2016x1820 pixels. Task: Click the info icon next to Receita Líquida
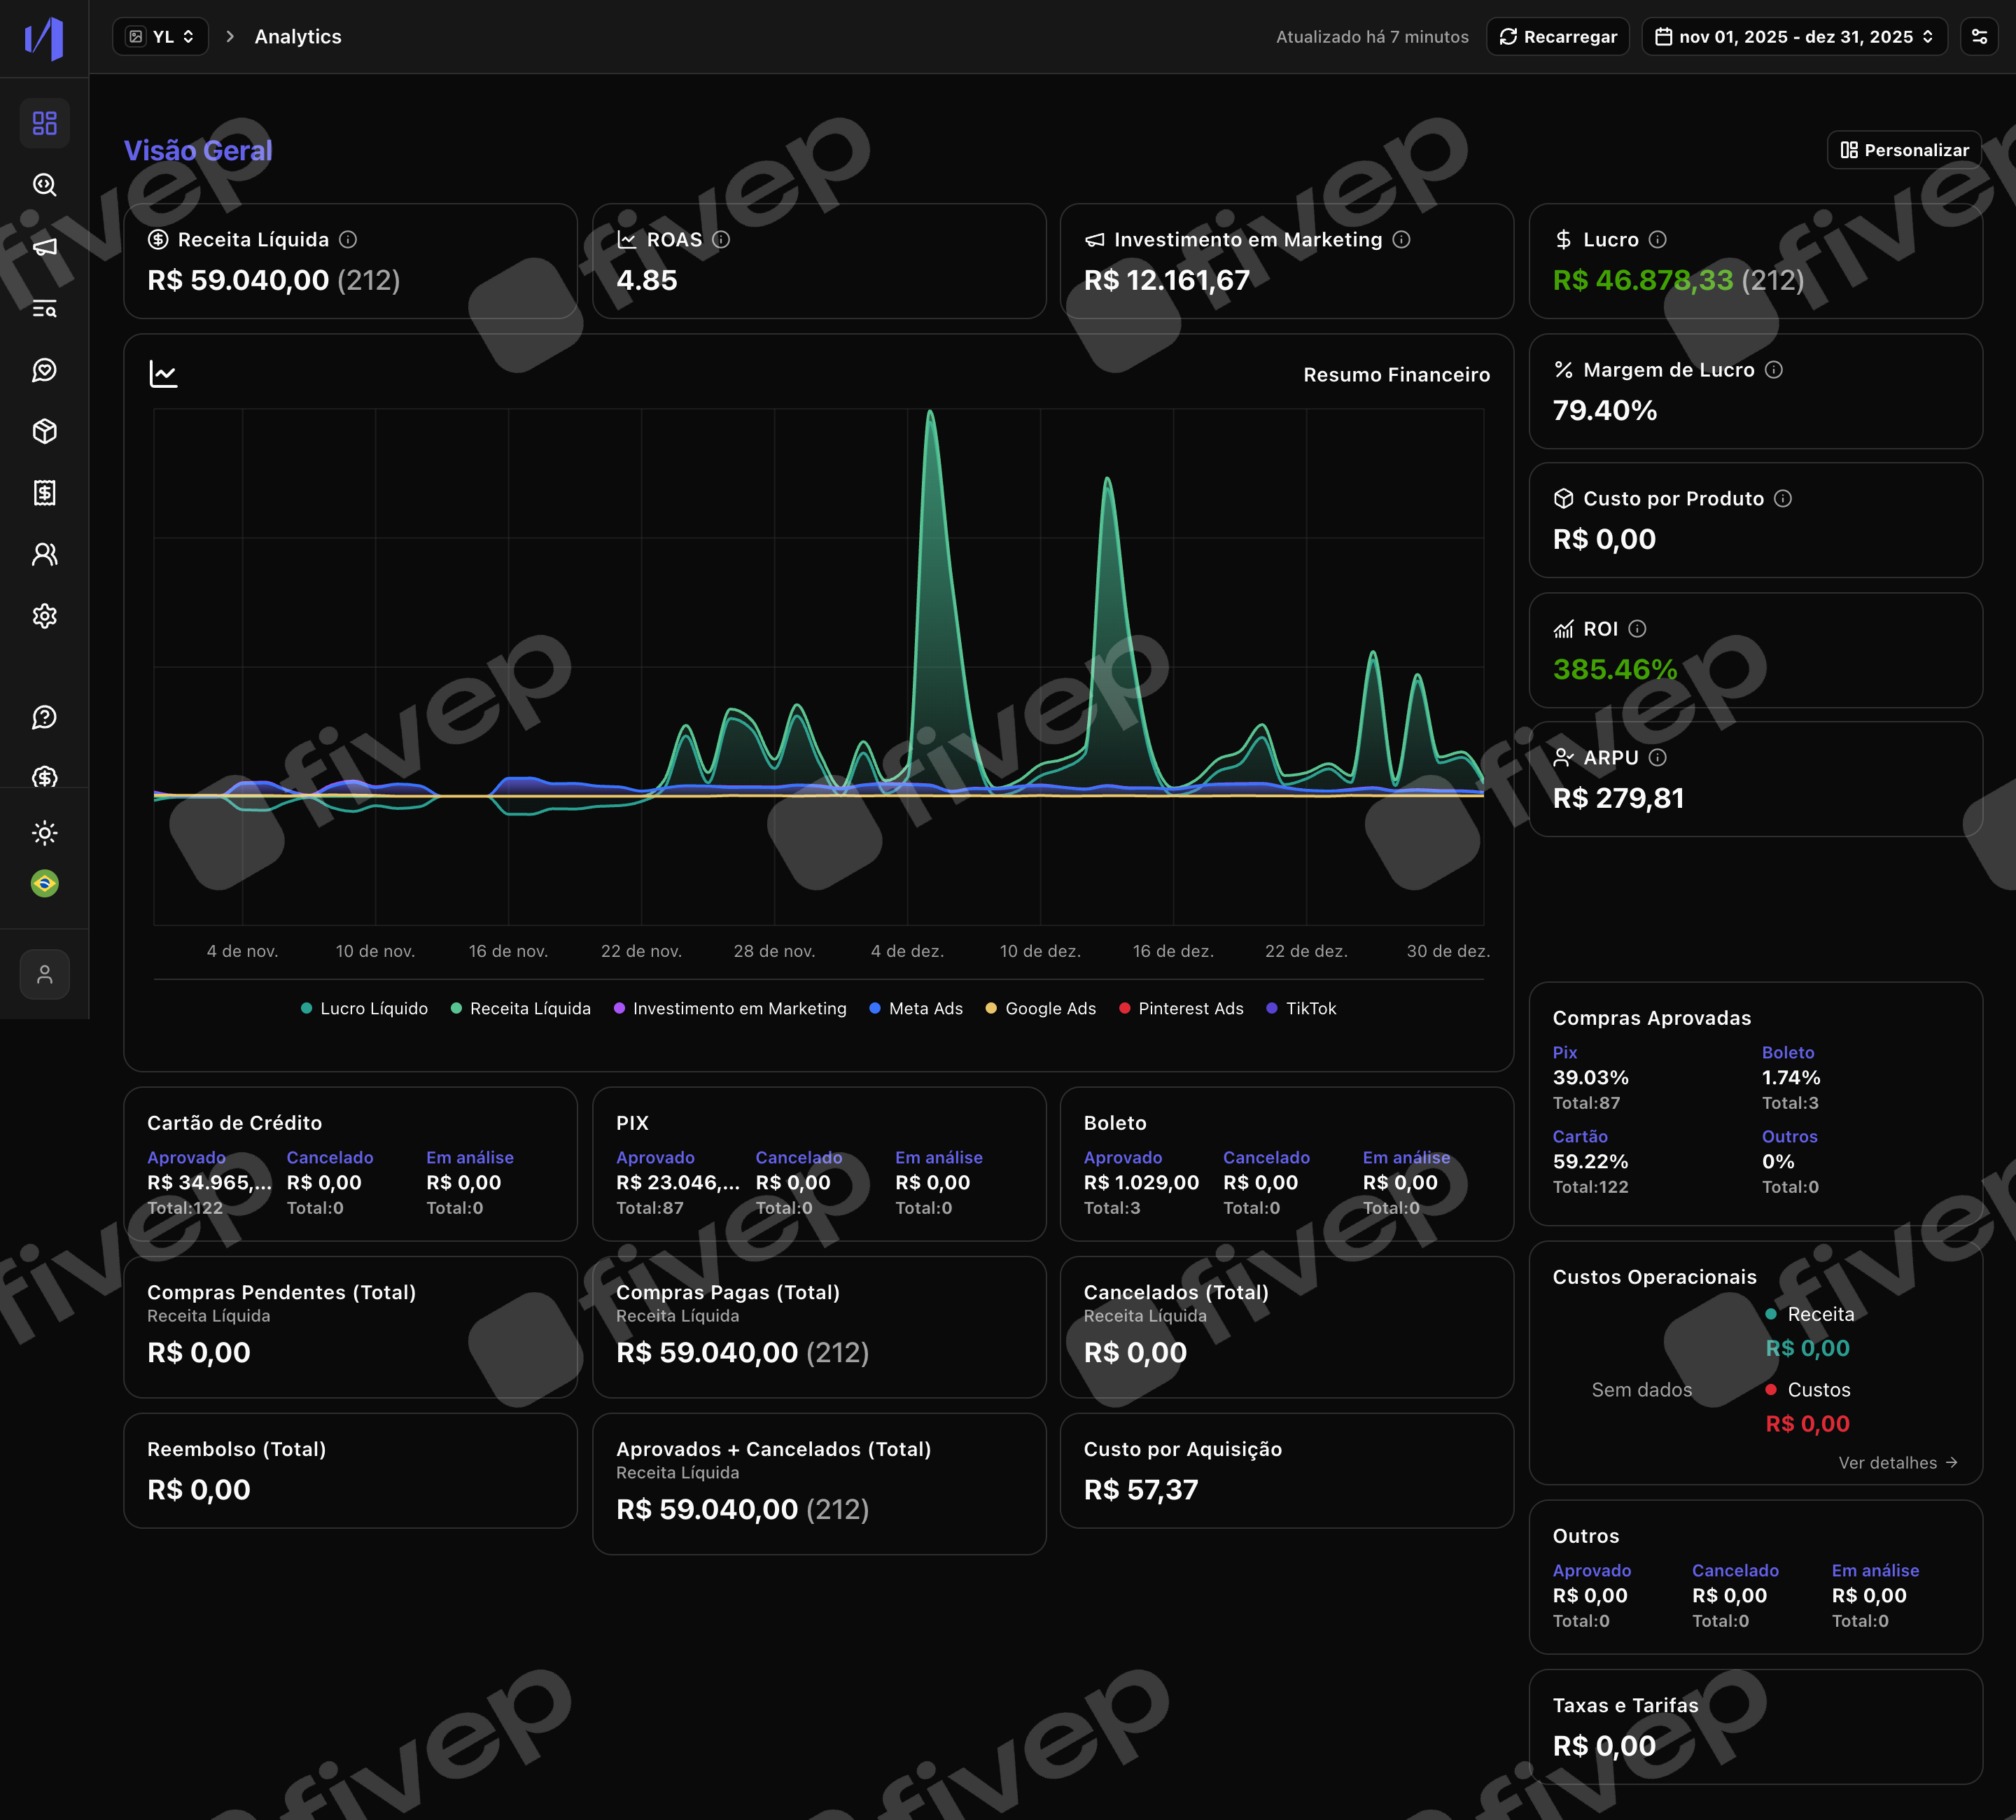point(348,240)
